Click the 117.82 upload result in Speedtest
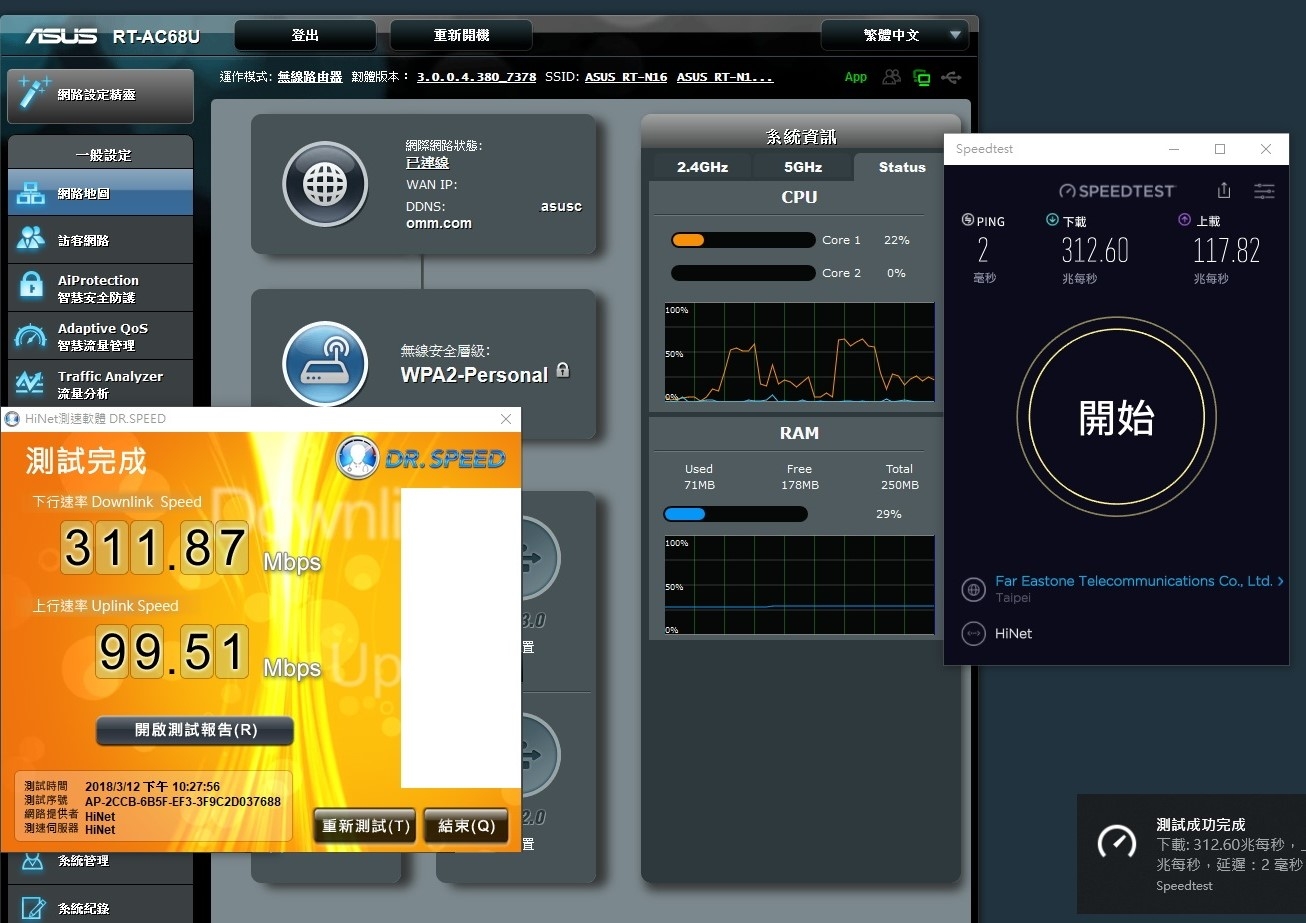The height and width of the screenshot is (923, 1306). [1226, 250]
